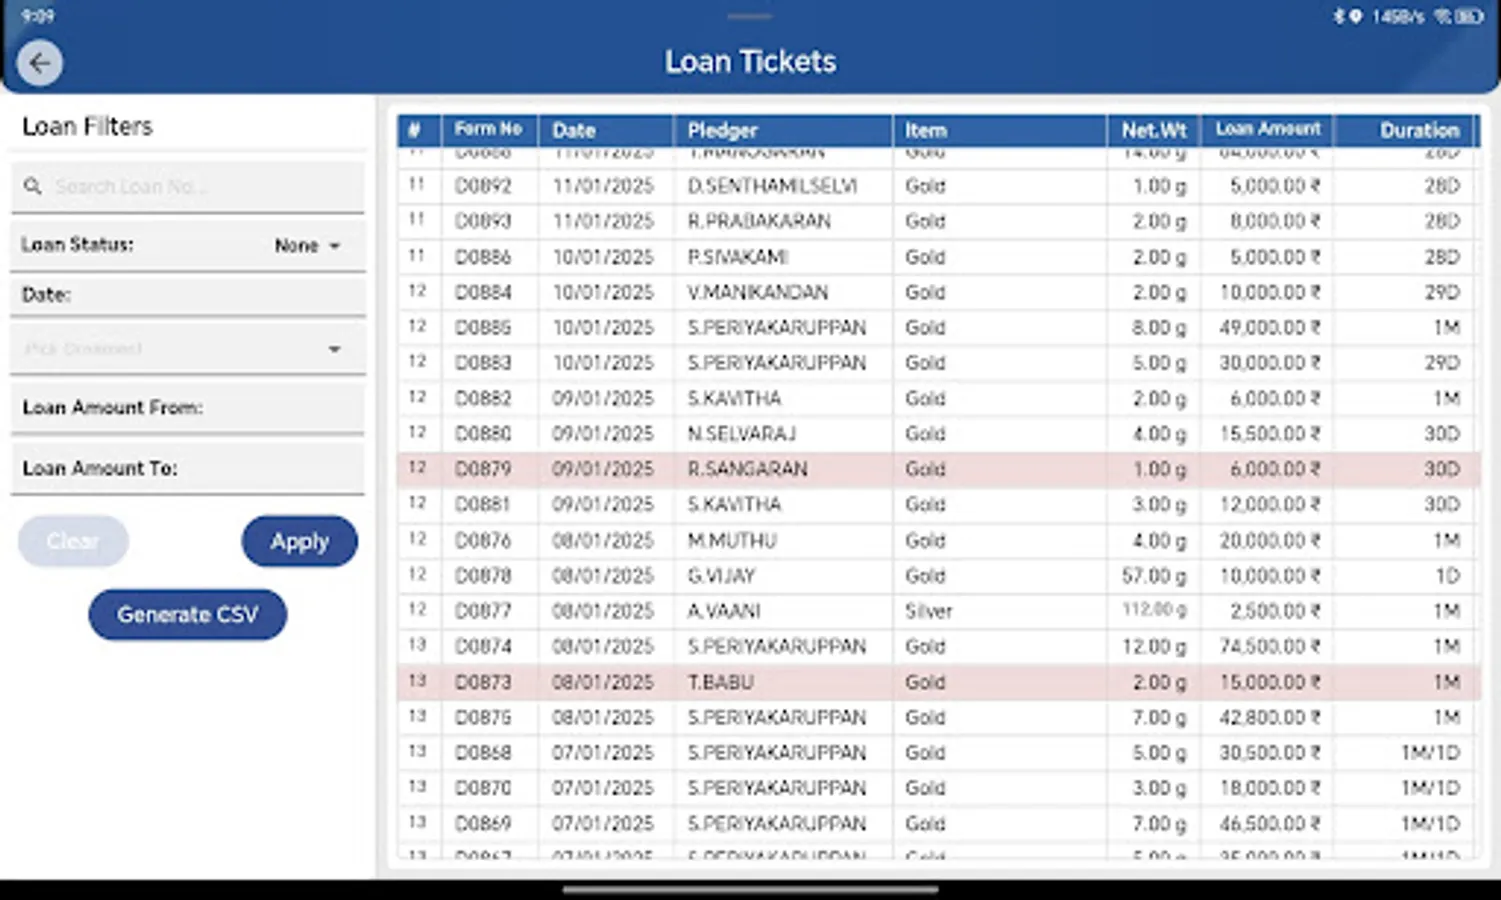The width and height of the screenshot is (1501, 900).
Task: Click the search magnifier icon in Loan Filters
Action: pyautogui.click(x=33, y=186)
